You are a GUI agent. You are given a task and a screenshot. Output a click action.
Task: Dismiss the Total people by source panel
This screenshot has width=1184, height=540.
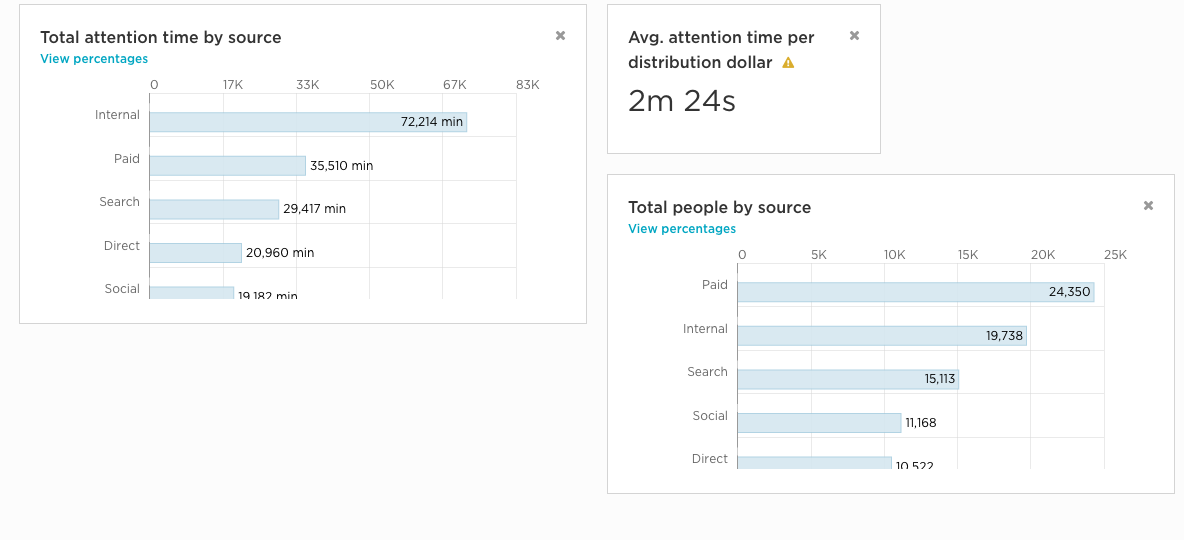(x=1148, y=206)
